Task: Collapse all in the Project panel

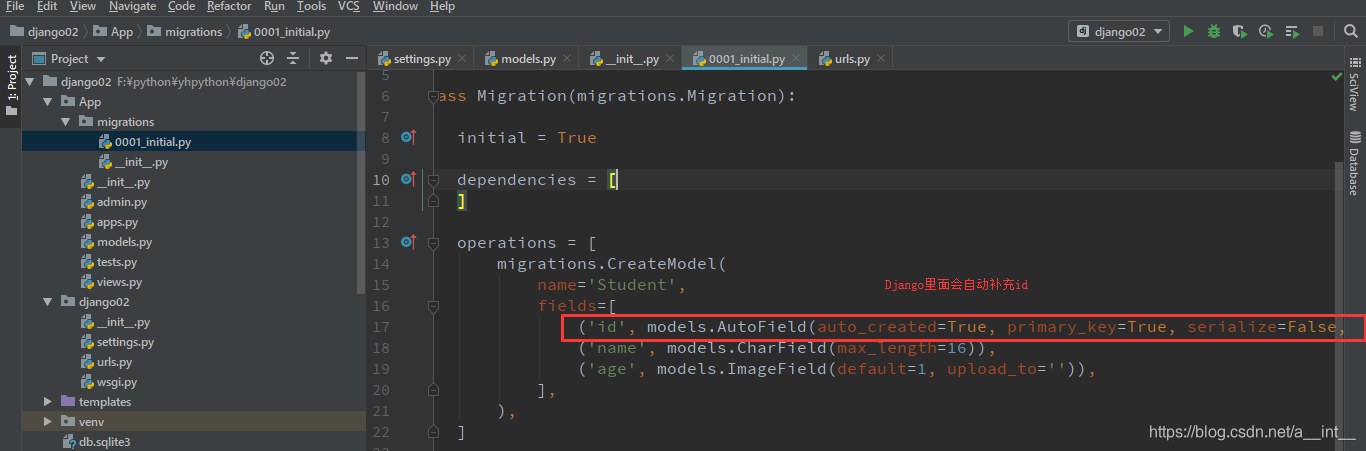Action: click(293, 59)
